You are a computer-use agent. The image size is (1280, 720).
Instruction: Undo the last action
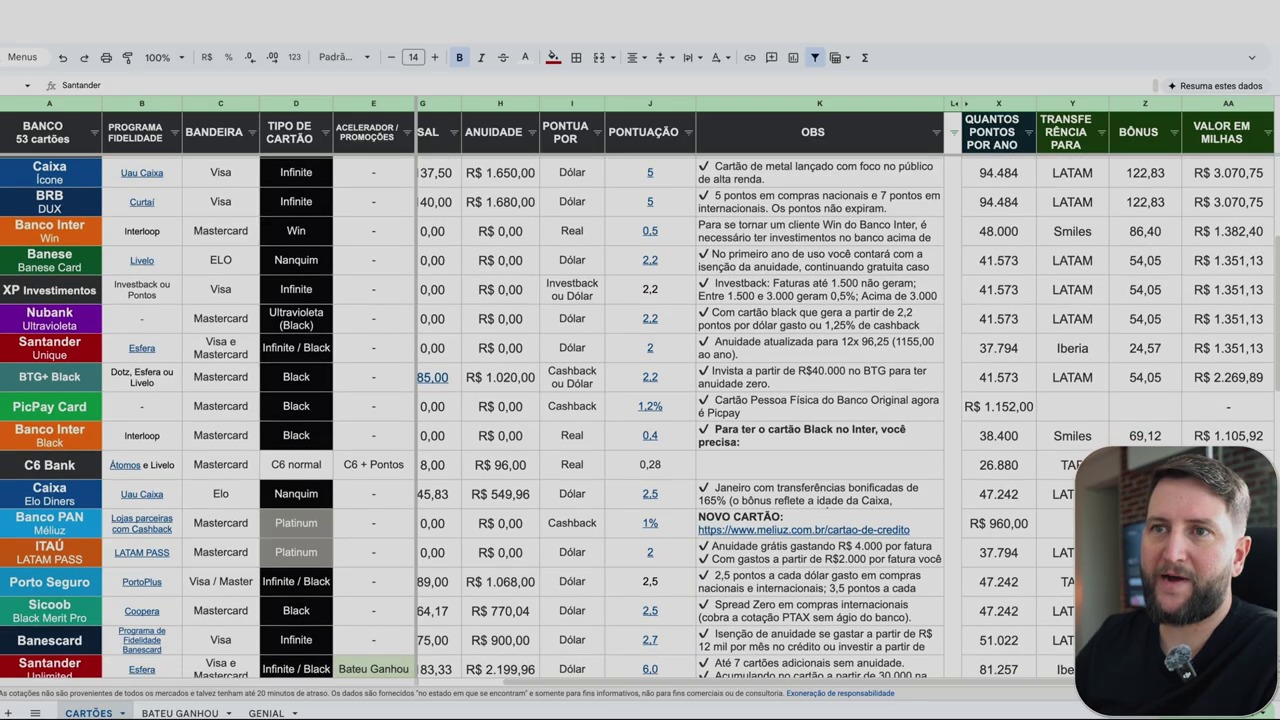pyautogui.click(x=62, y=58)
